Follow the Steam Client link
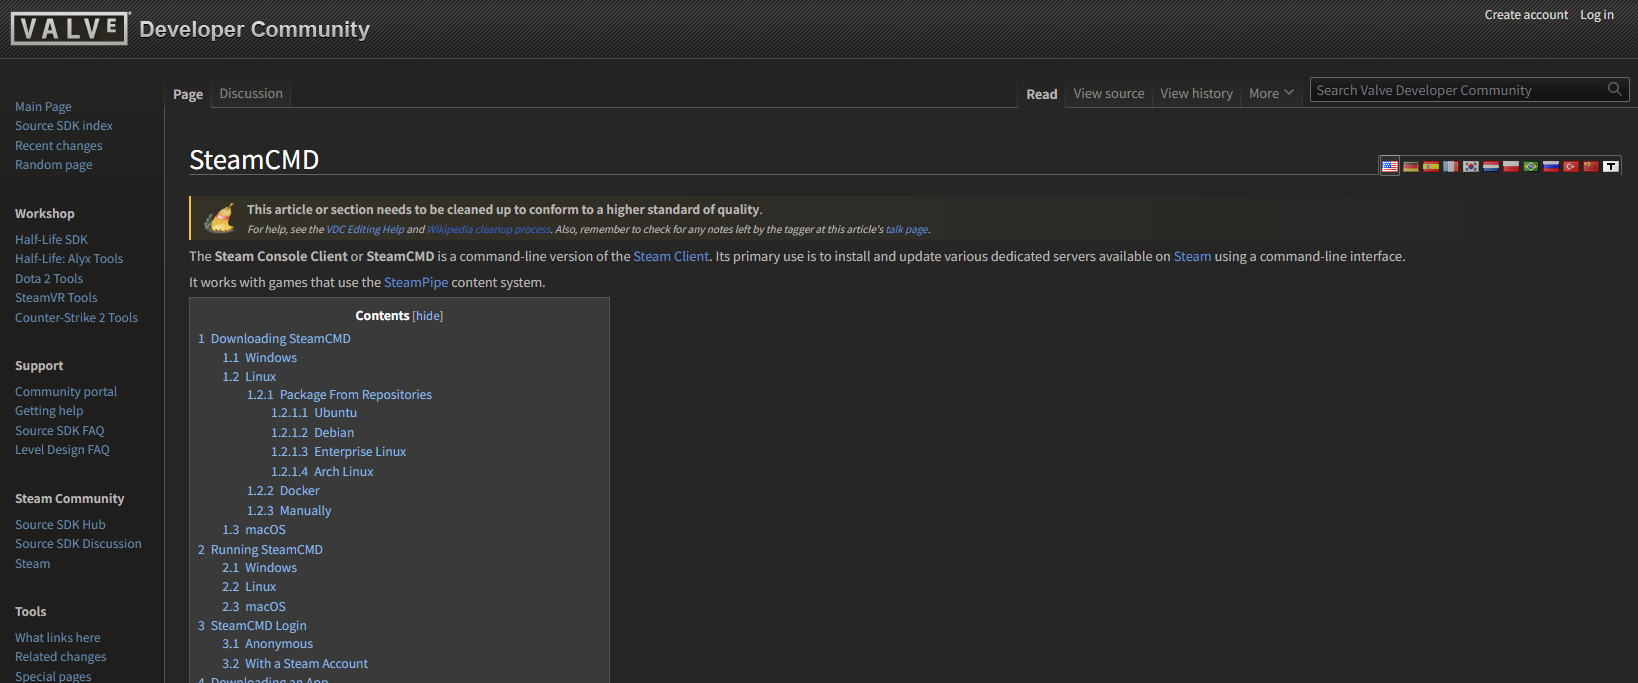Image resolution: width=1638 pixels, height=683 pixels. pyautogui.click(x=671, y=257)
